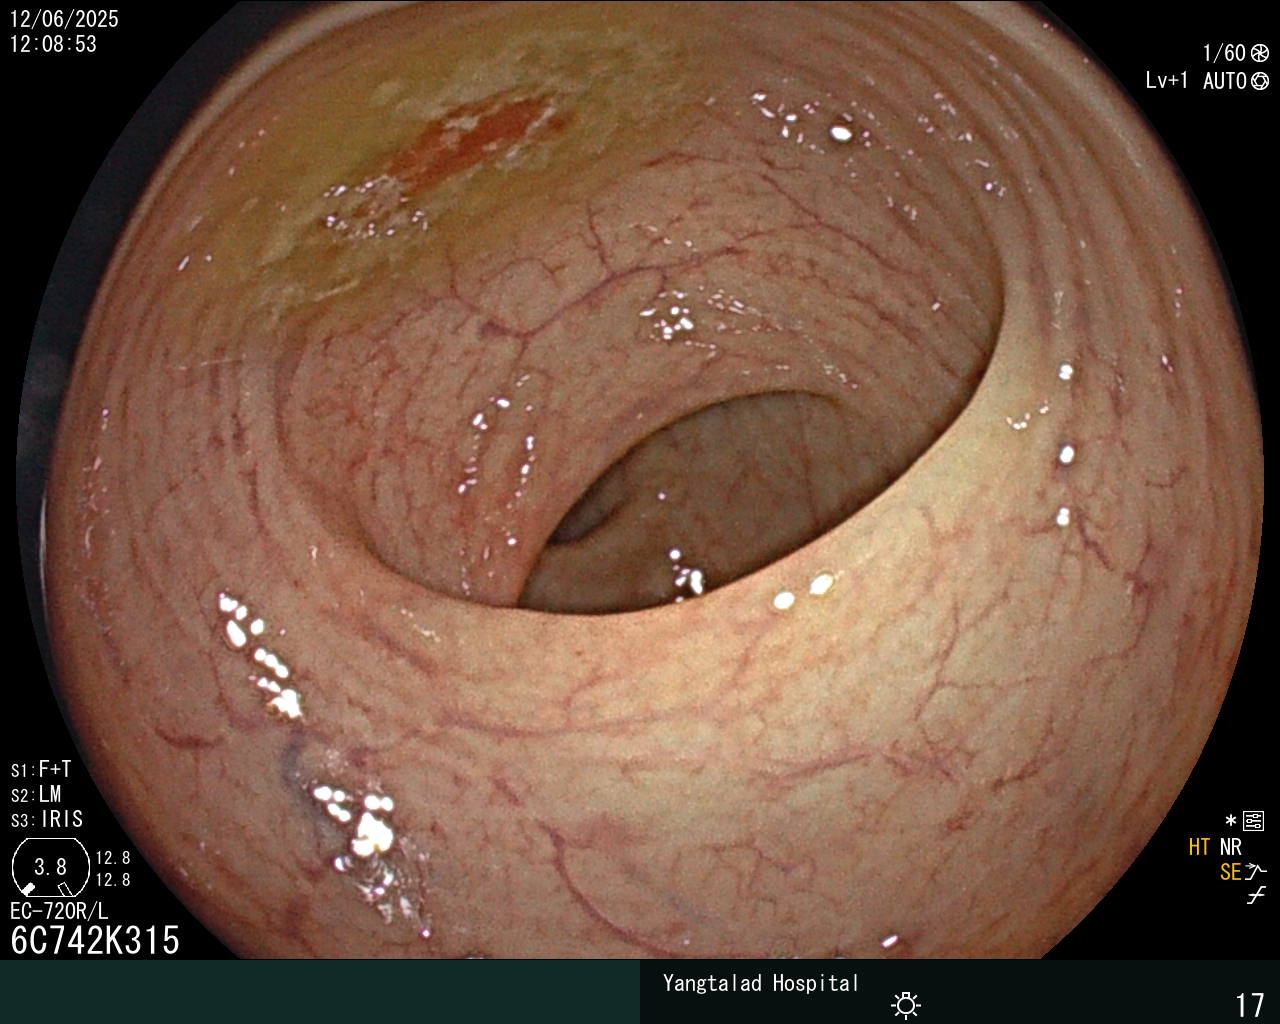Click the serial number 6C742K315
Image resolution: width=1280 pixels, height=1024 pixels.
[95, 940]
